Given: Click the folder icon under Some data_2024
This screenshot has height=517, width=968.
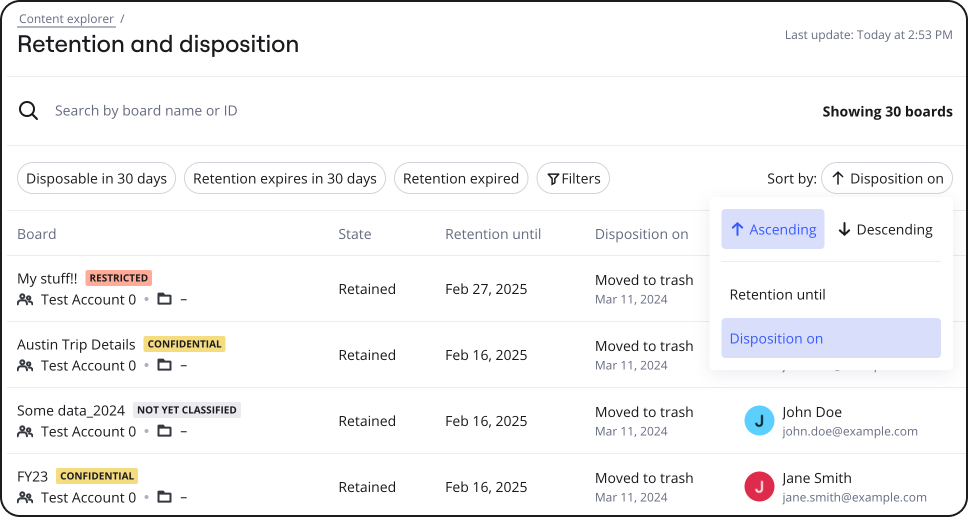Looking at the screenshot, I should pyautogui.click(x=165, y=431).
